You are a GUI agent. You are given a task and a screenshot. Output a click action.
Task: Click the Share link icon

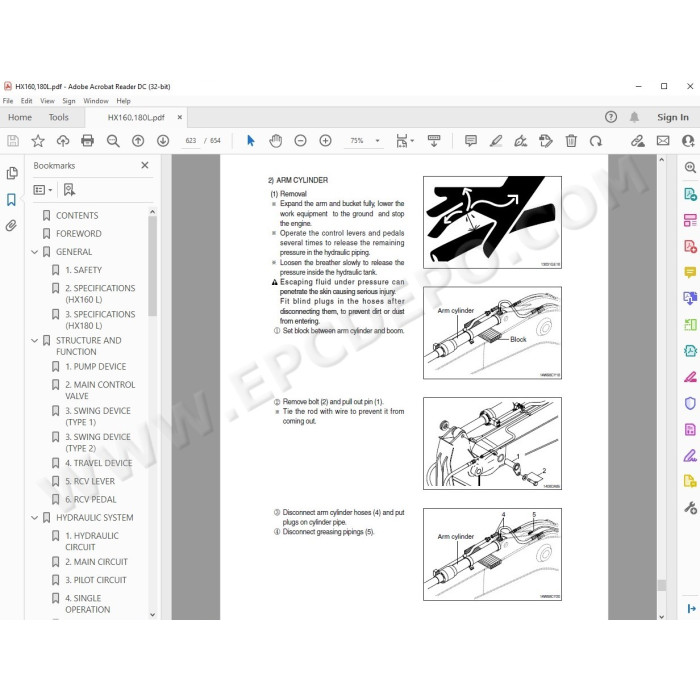(638, 141)
